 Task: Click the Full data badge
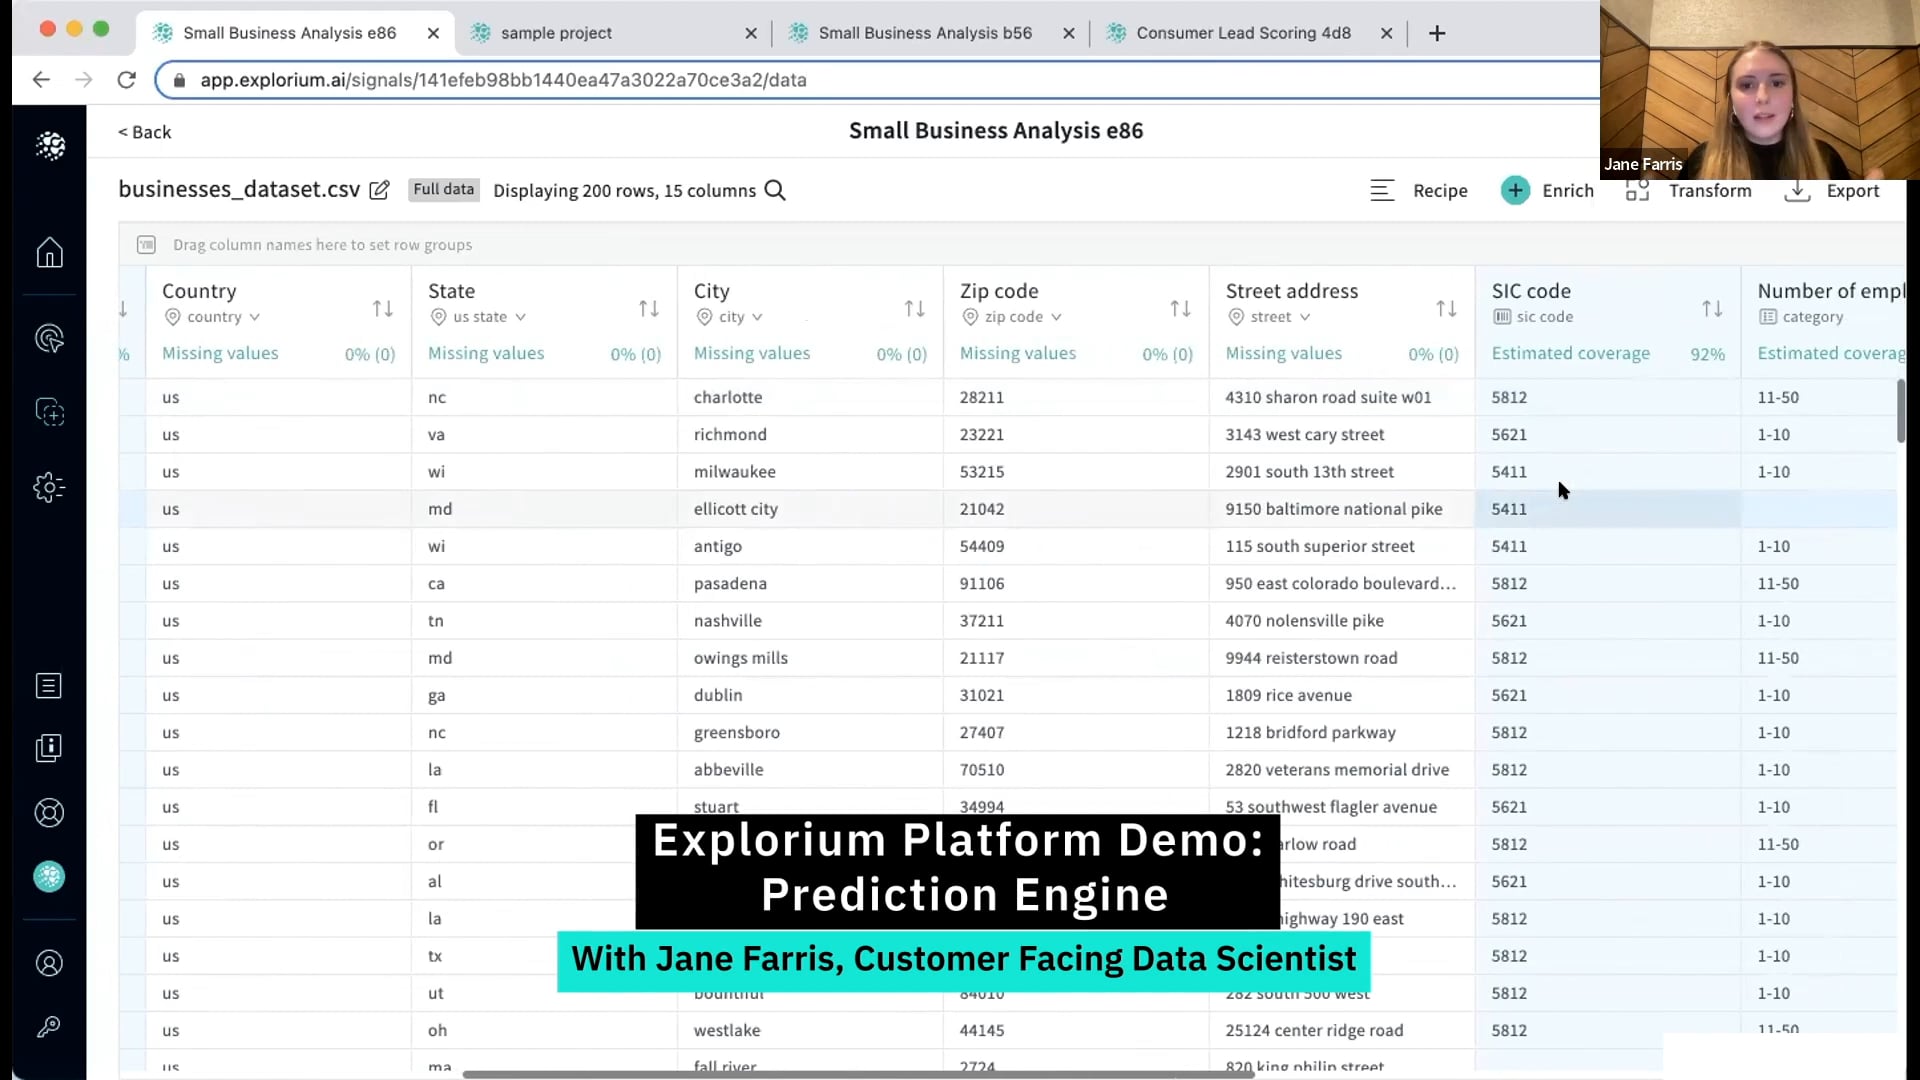[444, 190]
